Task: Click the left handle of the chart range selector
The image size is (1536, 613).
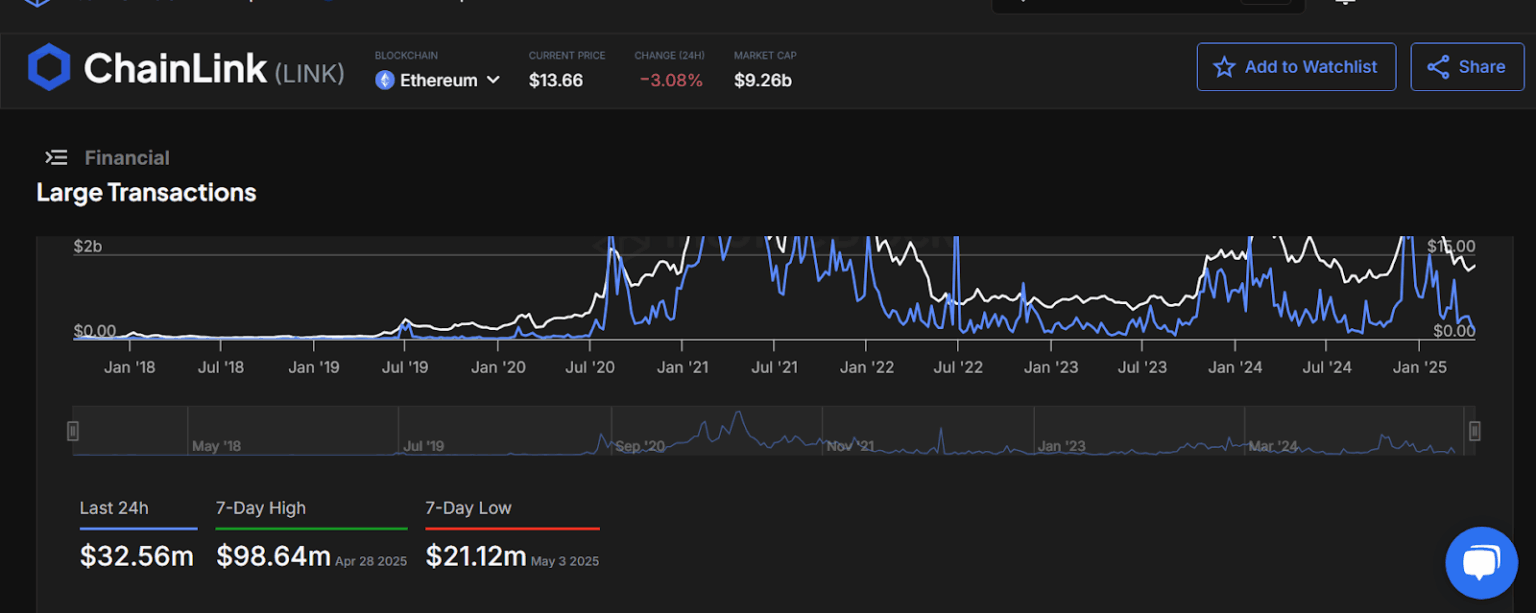Action: 73,431
